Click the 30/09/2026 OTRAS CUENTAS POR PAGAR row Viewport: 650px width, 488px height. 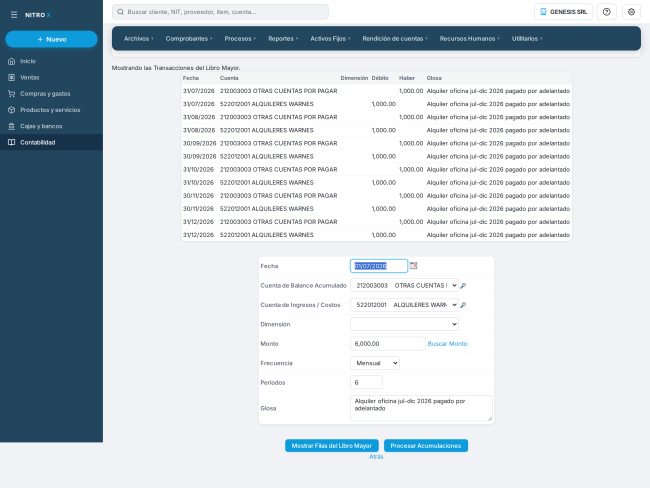376,143
